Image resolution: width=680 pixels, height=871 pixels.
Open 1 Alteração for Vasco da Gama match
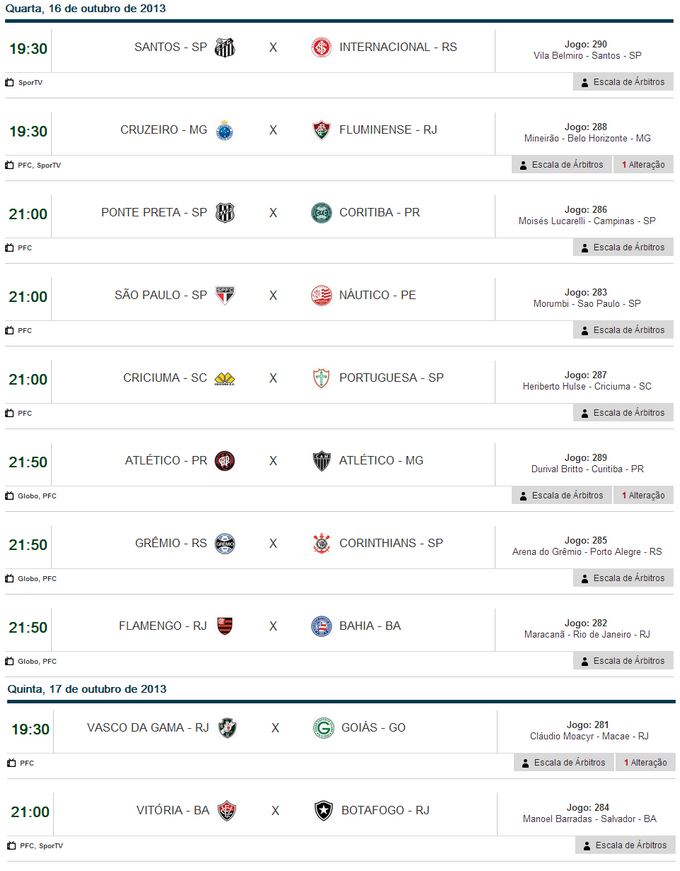pyautogui.click(x=645, y=762)
